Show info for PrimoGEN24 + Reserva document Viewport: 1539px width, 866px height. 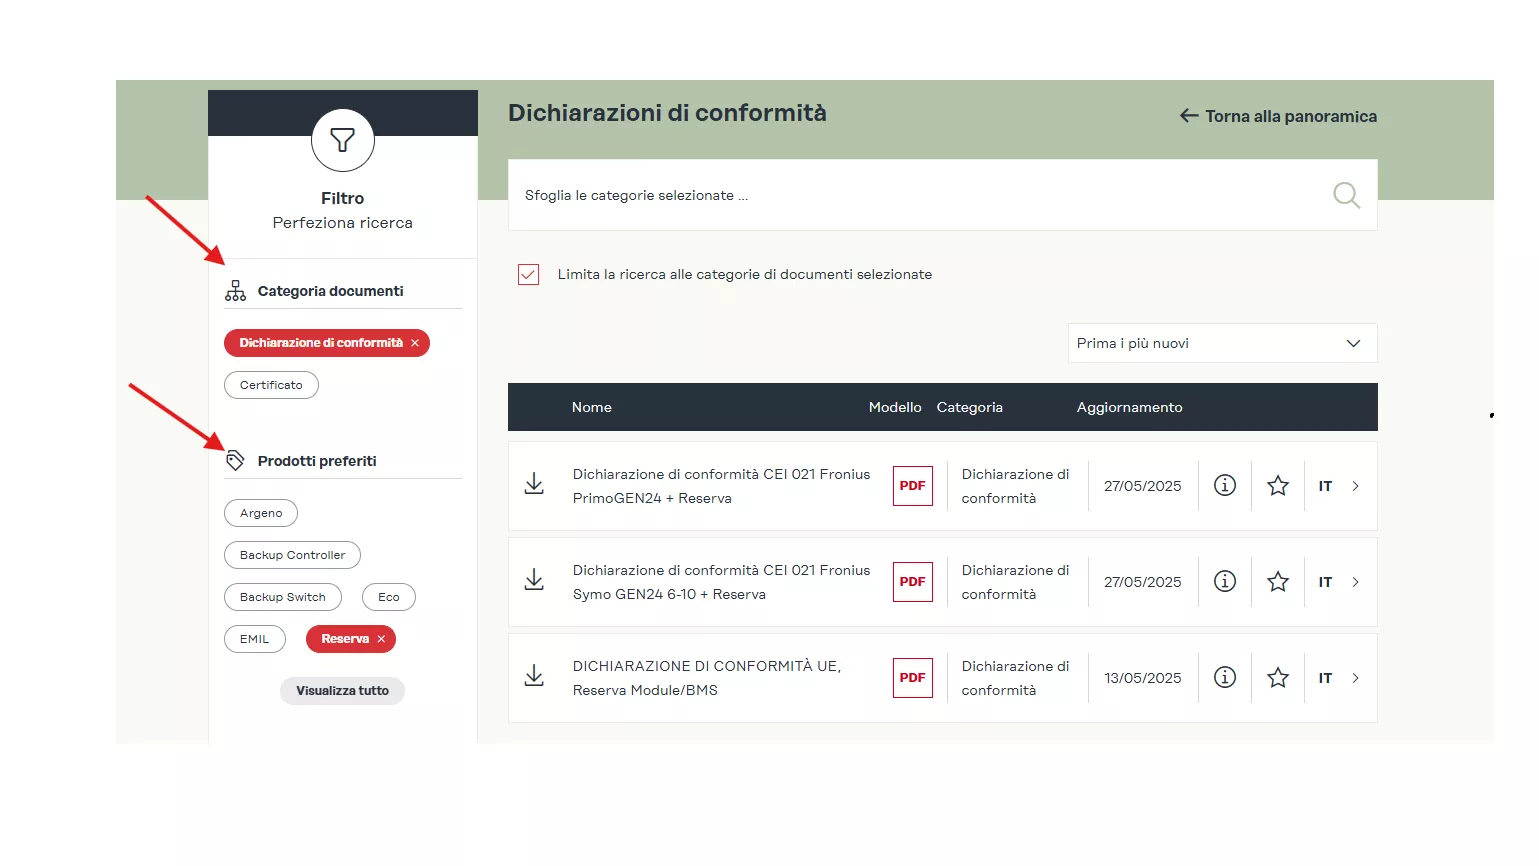(1224, 485)
